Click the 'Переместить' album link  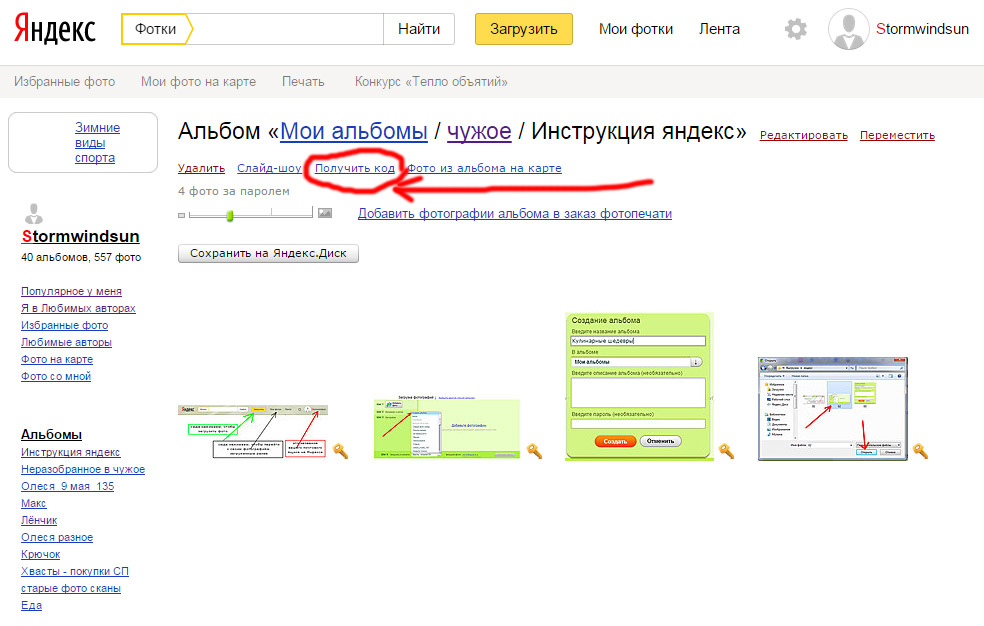tap(897, 135)
